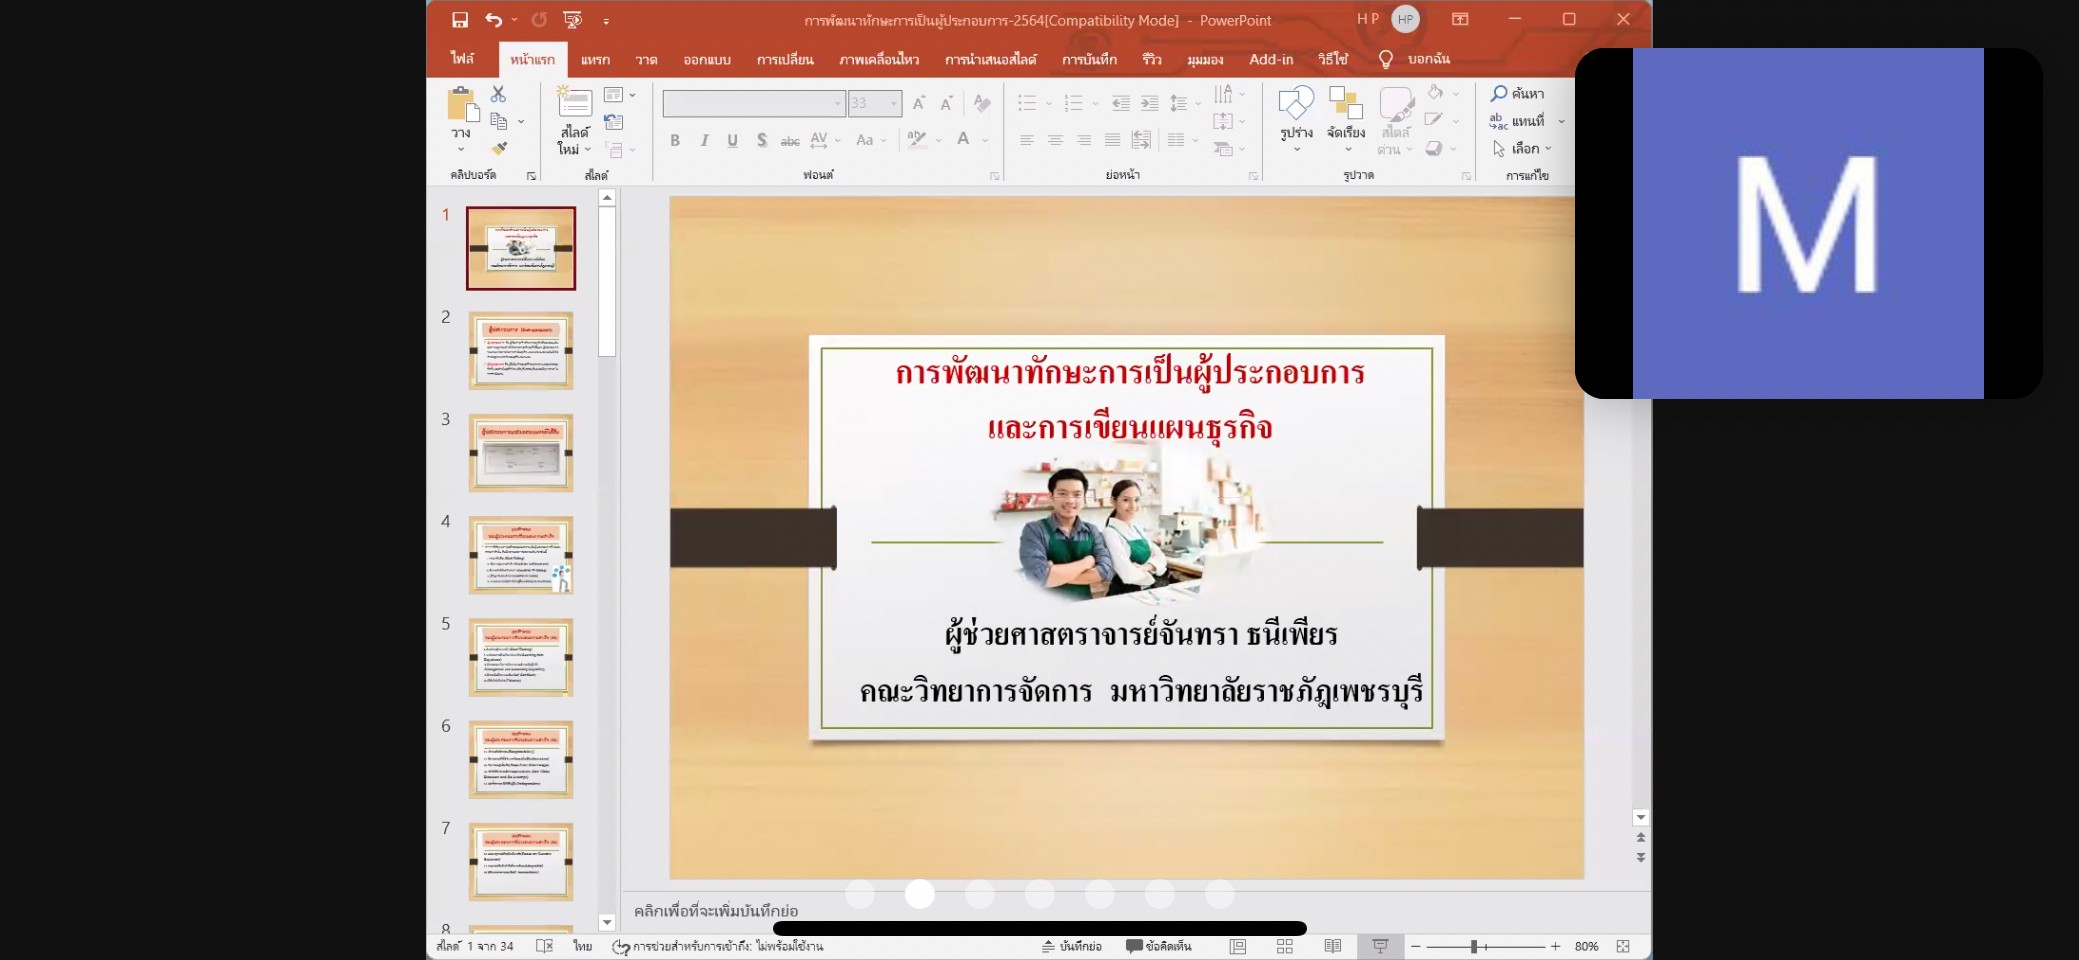Decrease font size with smaller A
Screen dimensions: 2079x960
pyautogui.click(x=946, y=103)
